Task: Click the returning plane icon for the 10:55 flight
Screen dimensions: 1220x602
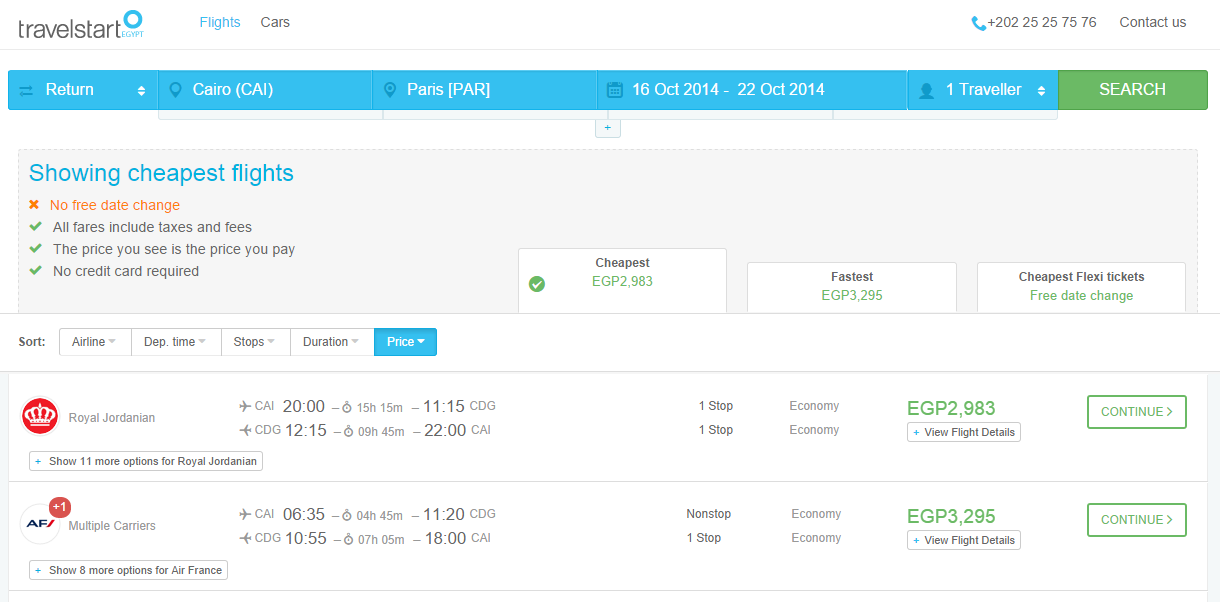Action: tap(245, 538)
